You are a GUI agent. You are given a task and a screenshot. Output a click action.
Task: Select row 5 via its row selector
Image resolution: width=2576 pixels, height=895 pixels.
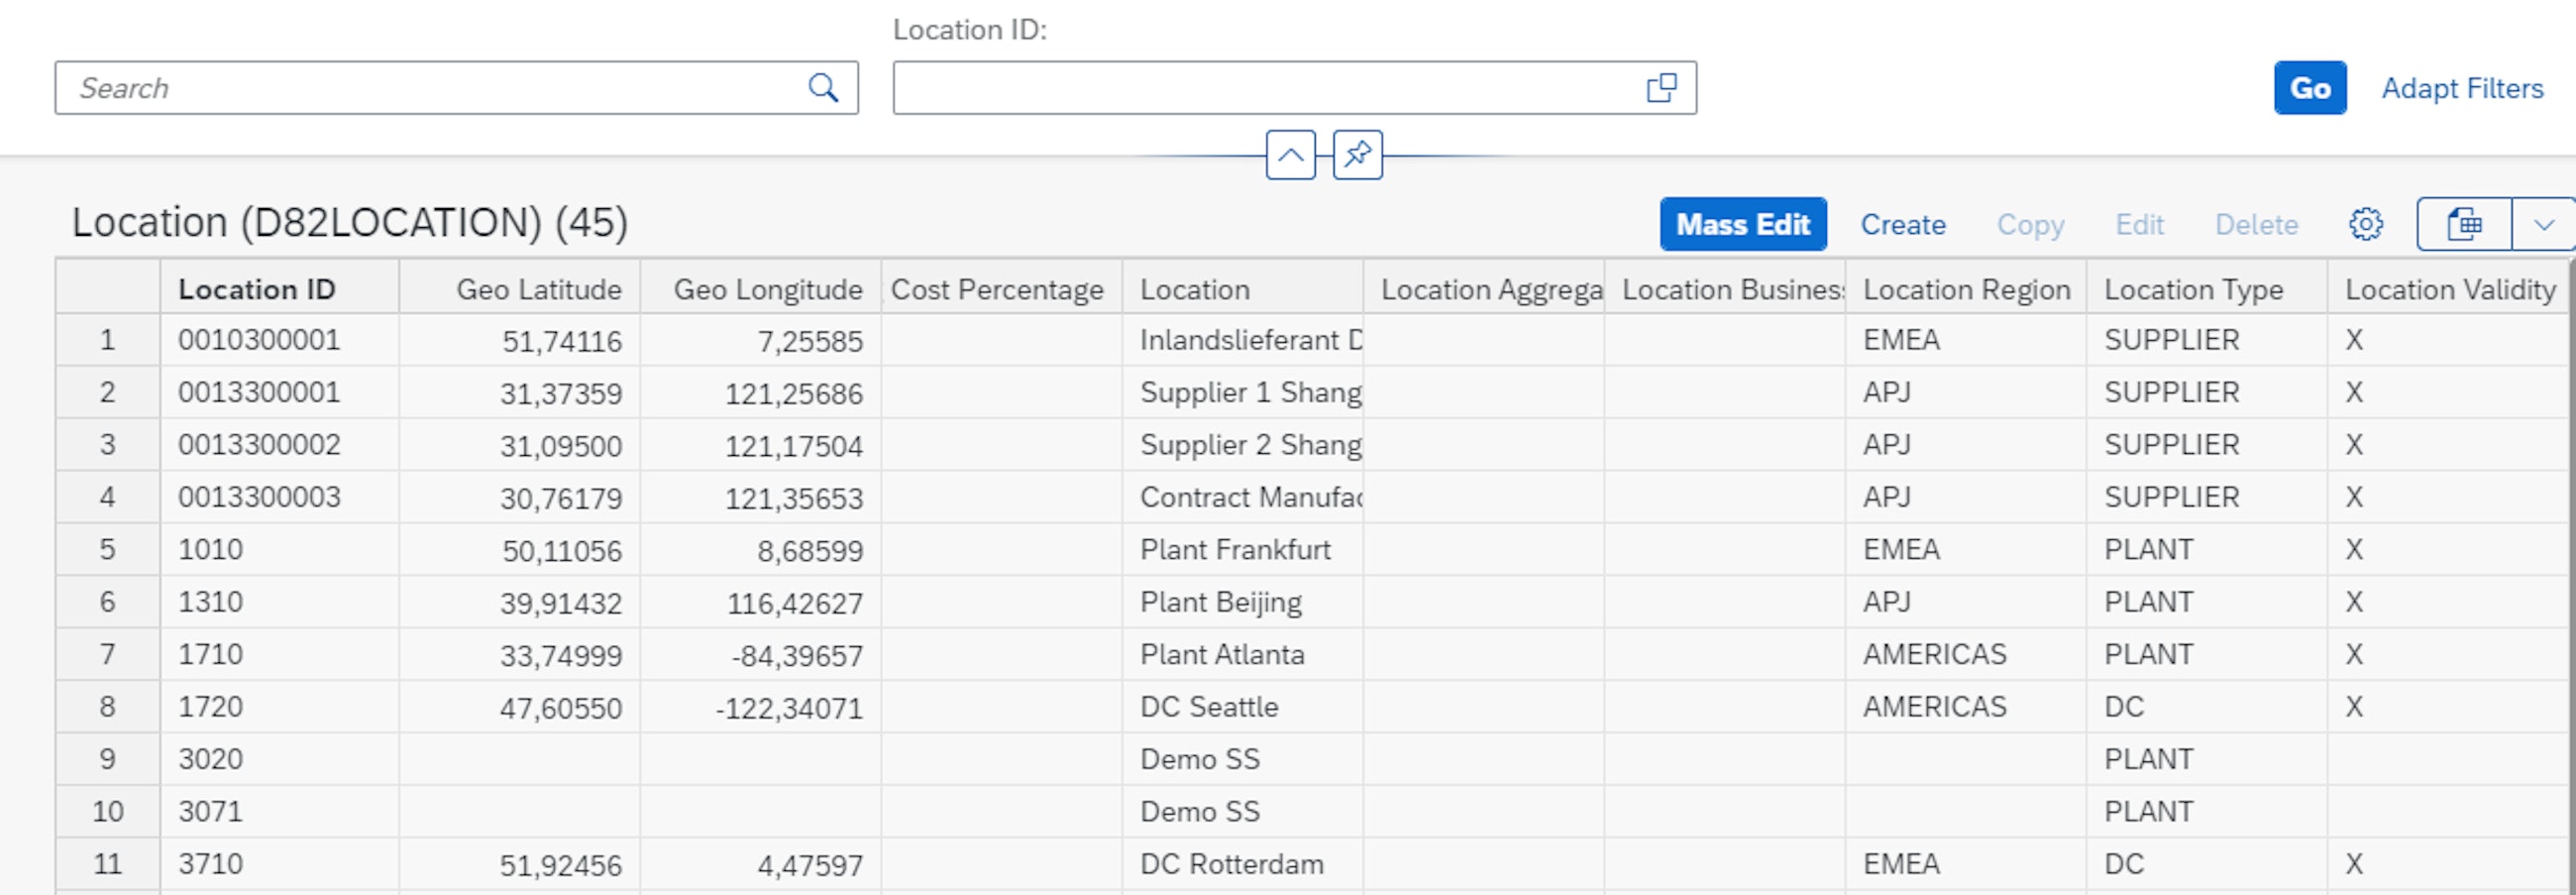pyautogui.click(x=107, y=549)
